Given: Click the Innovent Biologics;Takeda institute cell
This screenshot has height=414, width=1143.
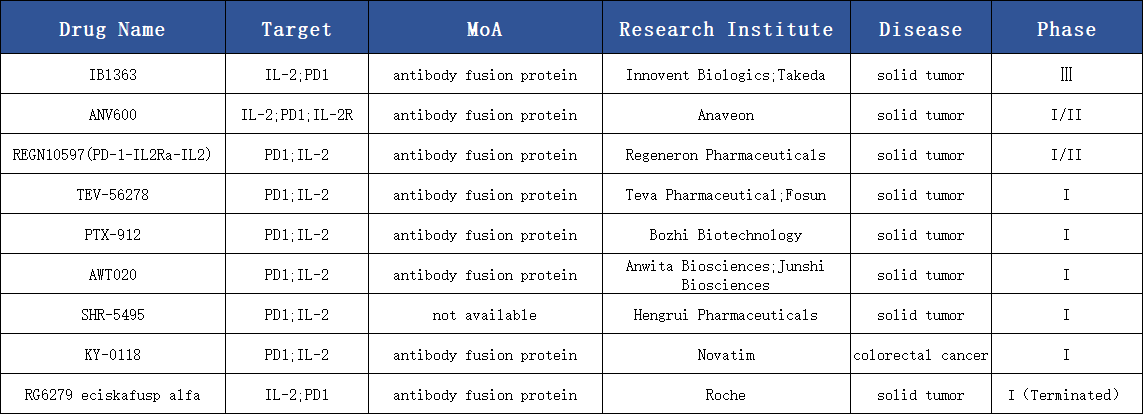Looking at the screenshot, I should coord(726,75).
